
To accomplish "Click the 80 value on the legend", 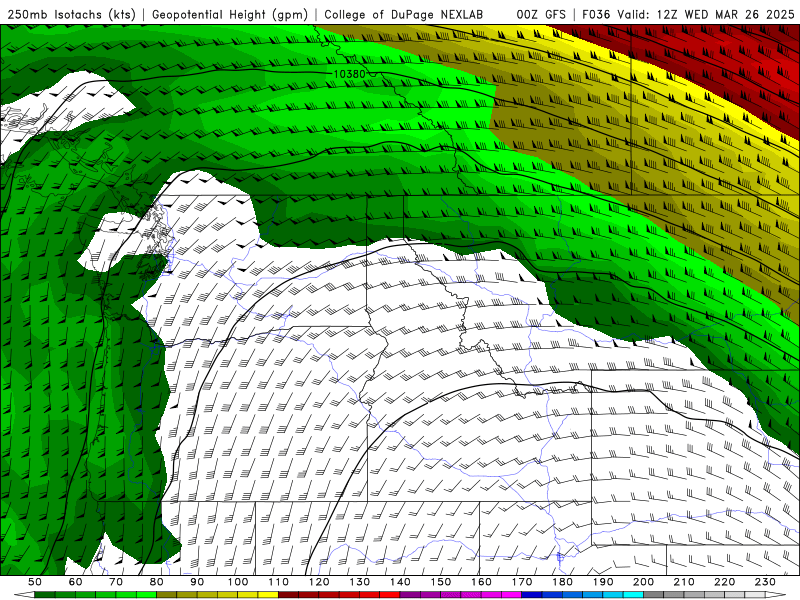I will tap(157, 582).
